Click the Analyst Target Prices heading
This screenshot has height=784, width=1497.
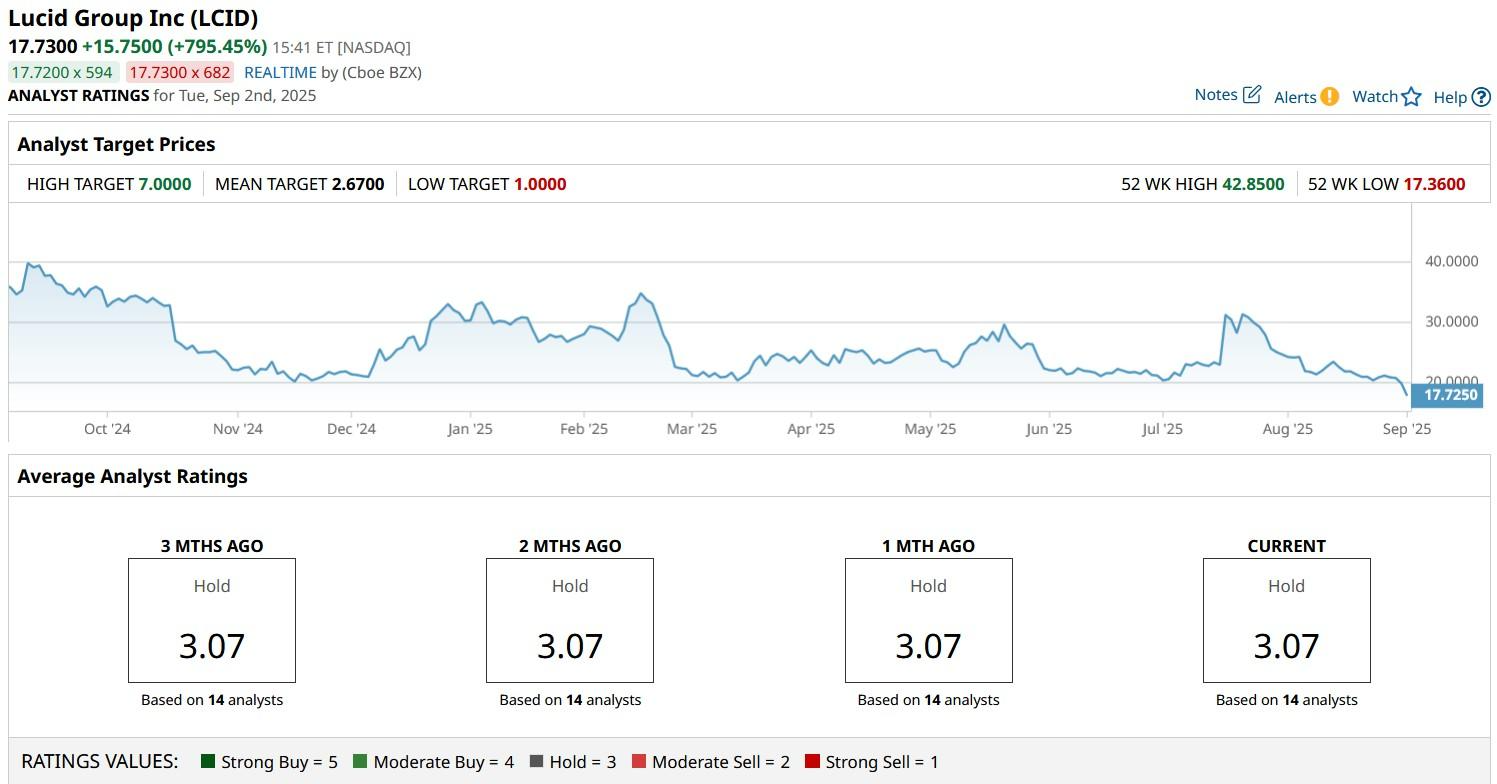pos(116,144)
